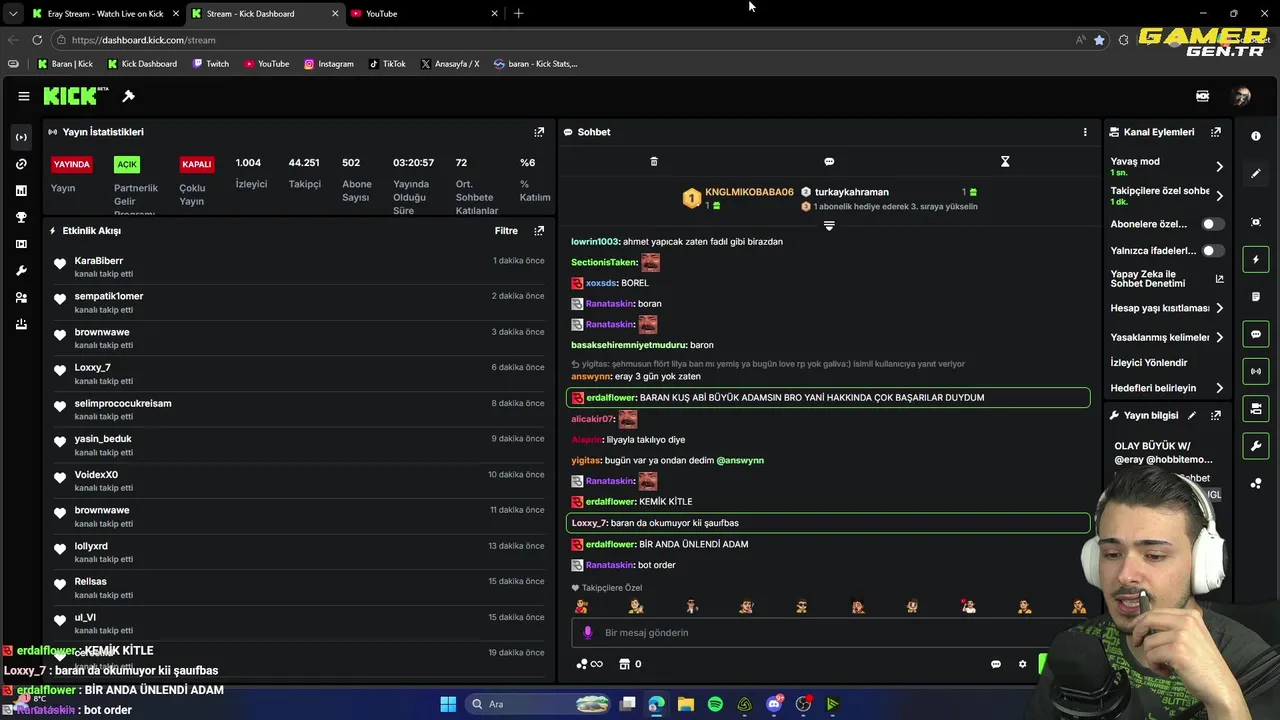
Task: Open the hamburger menu beside the Kick logo
Action: 23,96
